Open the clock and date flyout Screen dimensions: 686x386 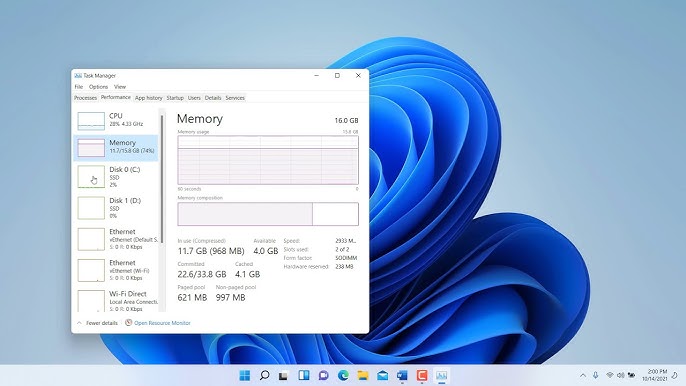coord(655,375)
